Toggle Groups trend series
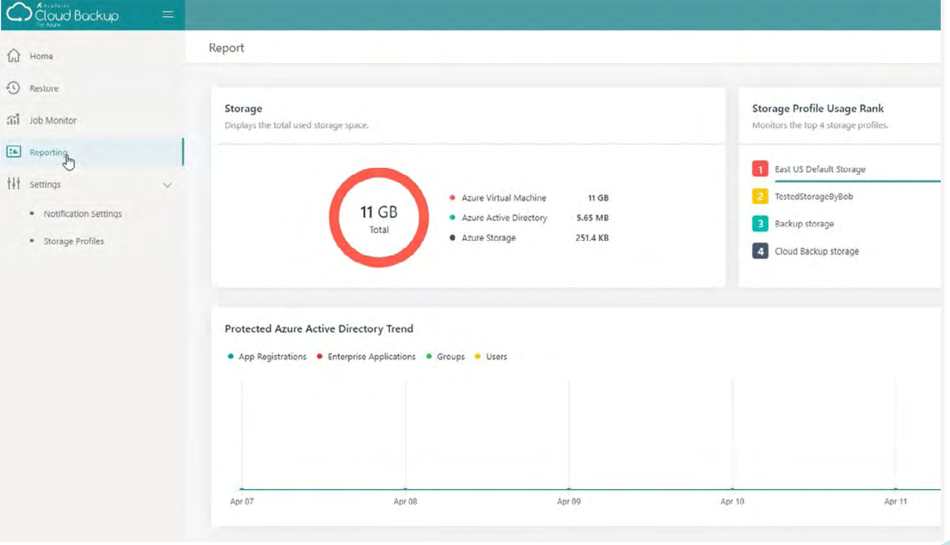 [x=445, y=357]
